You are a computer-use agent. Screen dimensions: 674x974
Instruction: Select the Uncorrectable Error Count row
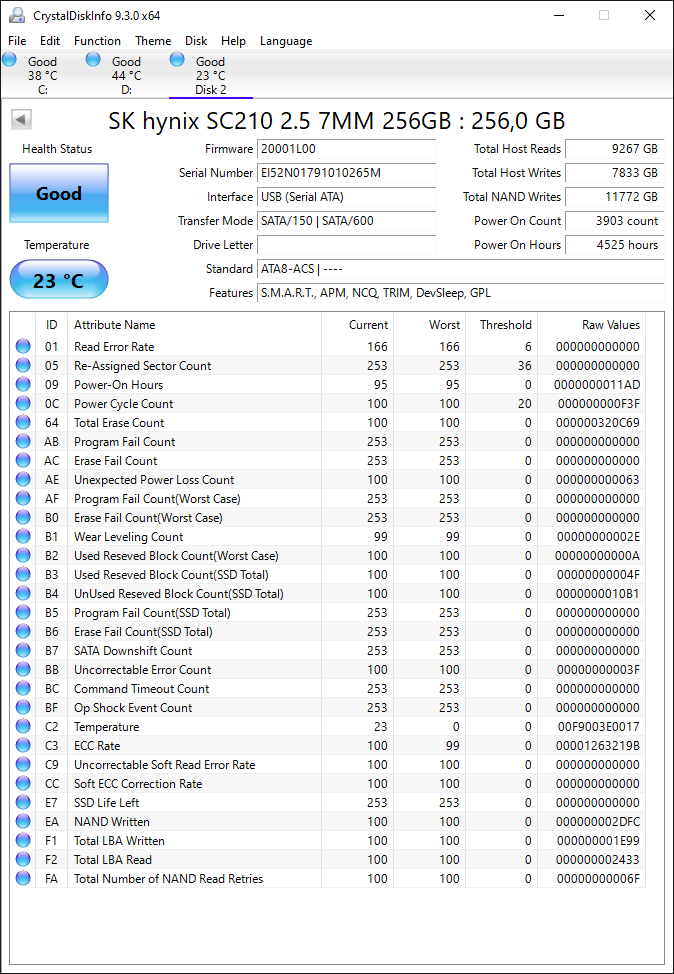point(328,670)
